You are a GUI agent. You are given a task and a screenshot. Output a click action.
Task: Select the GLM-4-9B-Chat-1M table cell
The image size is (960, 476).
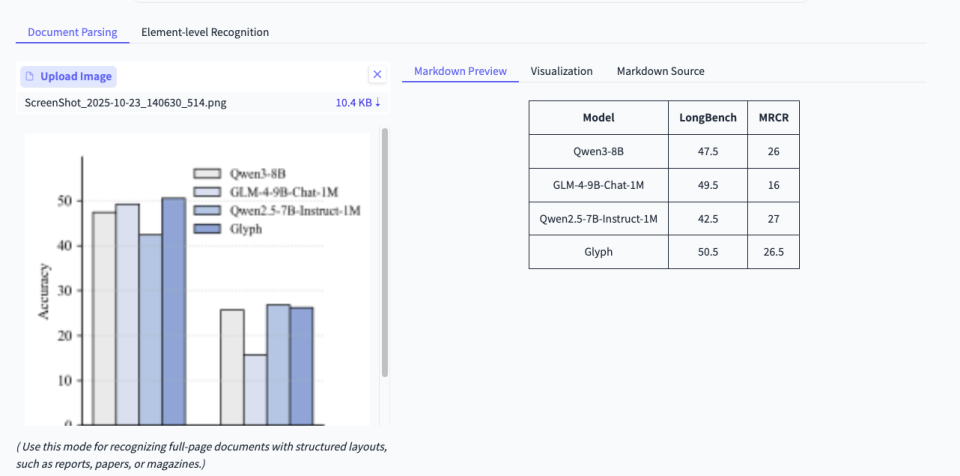click(598, 185)
